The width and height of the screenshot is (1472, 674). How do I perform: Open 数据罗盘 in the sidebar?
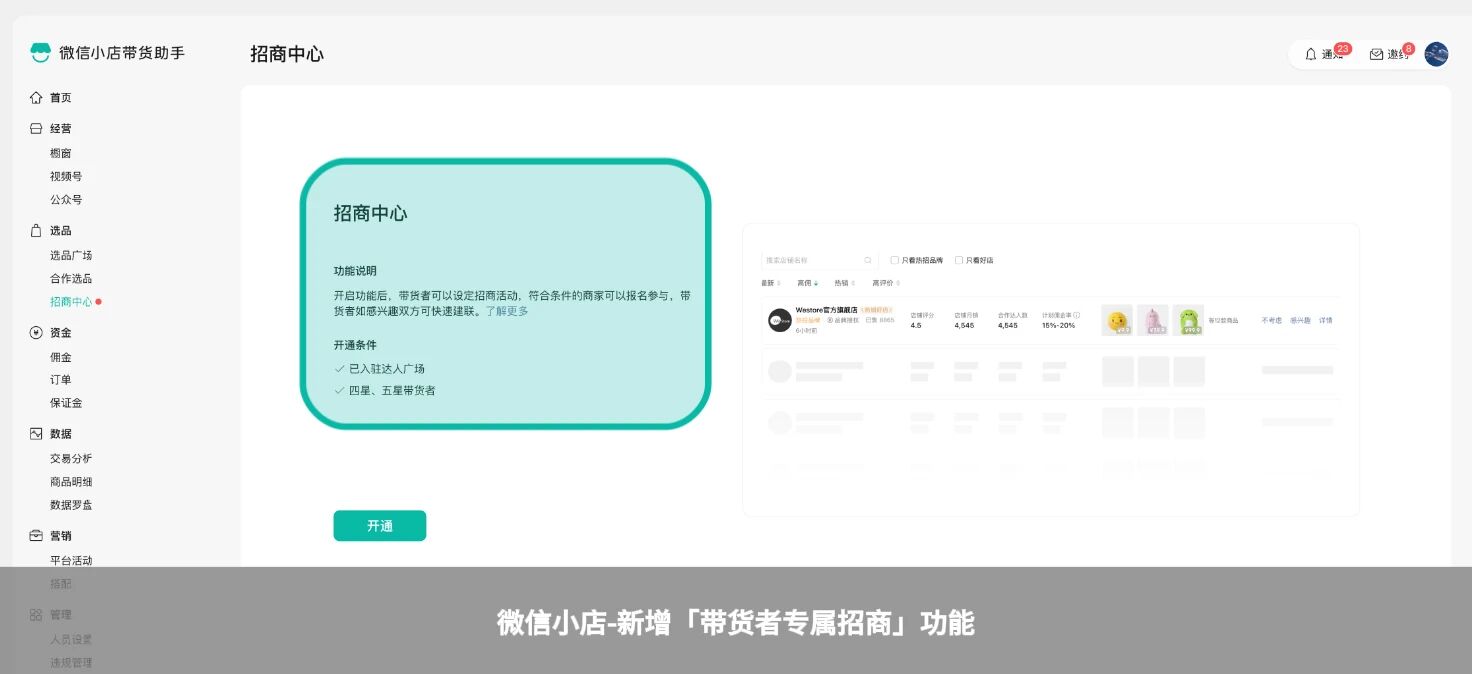[x=71, y=505]
